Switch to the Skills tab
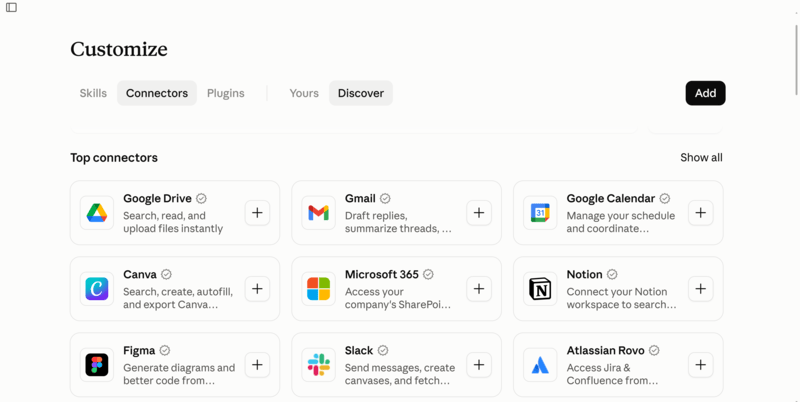 [x=93, y=93]
